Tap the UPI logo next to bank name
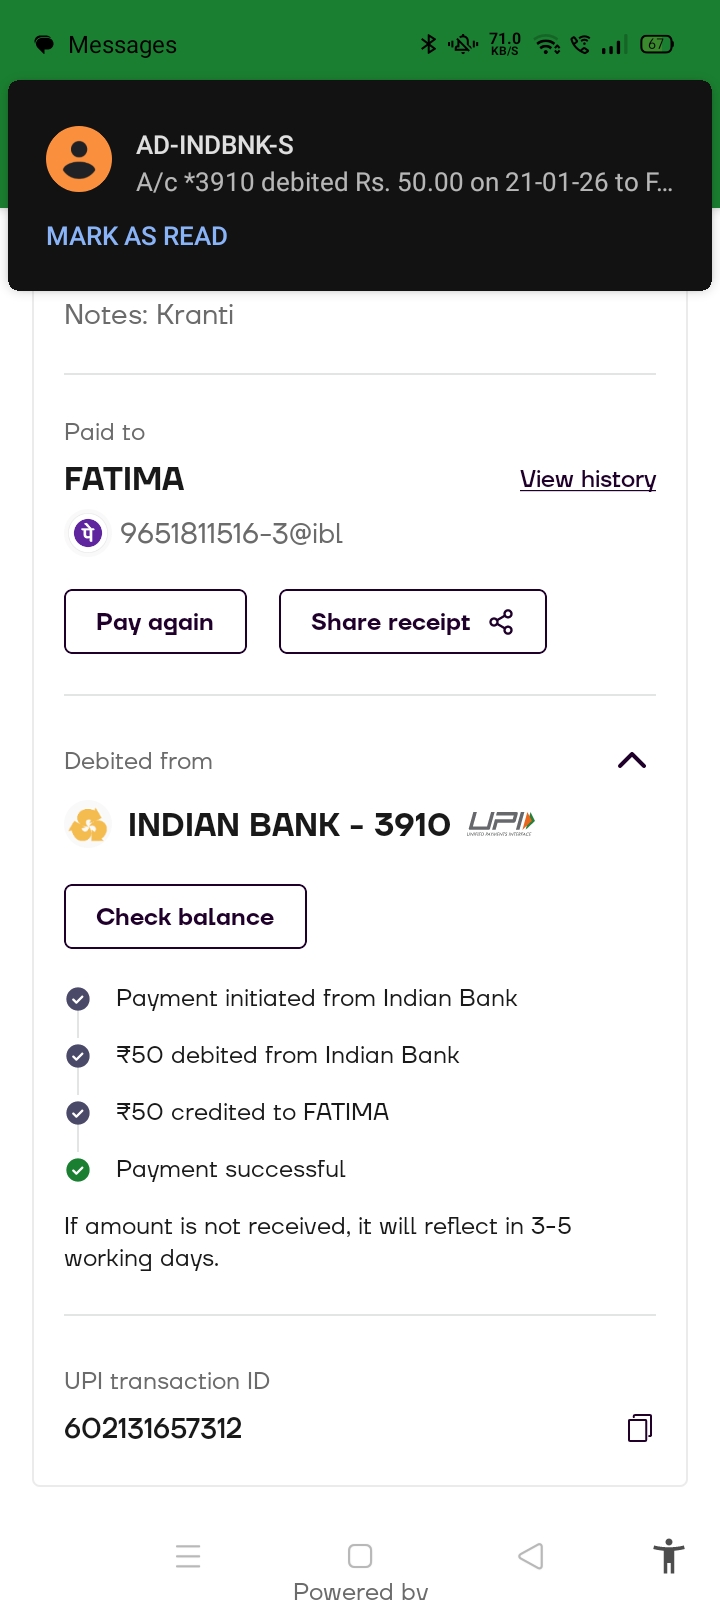The image size is (720, 1600). 501,824
